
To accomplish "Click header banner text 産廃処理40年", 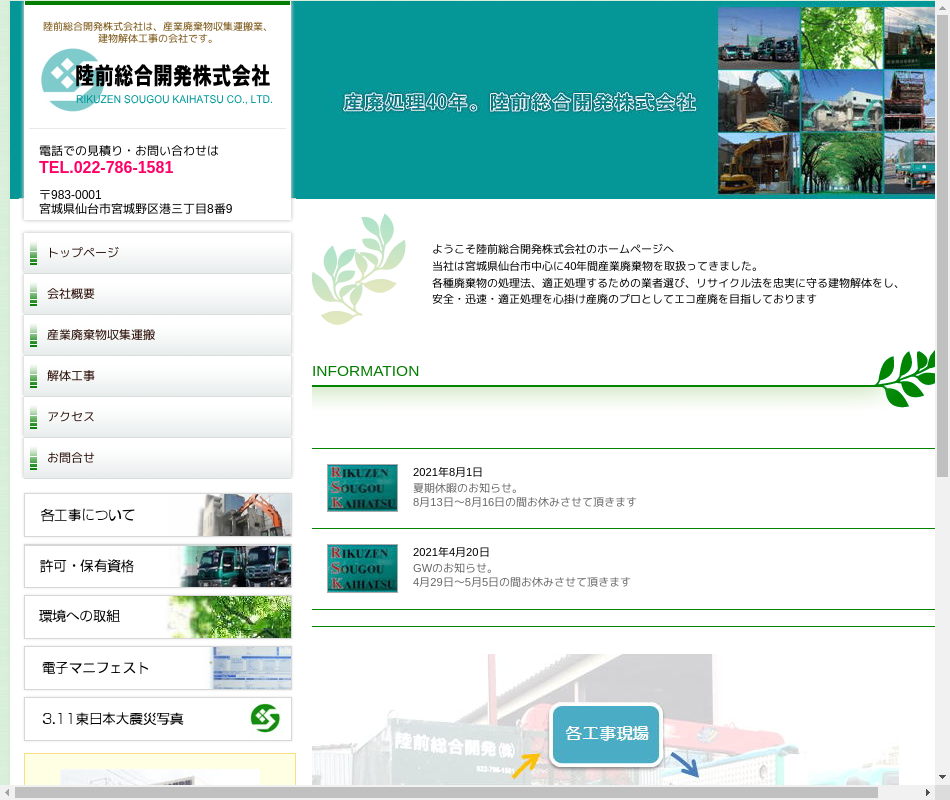I will 519,102.
